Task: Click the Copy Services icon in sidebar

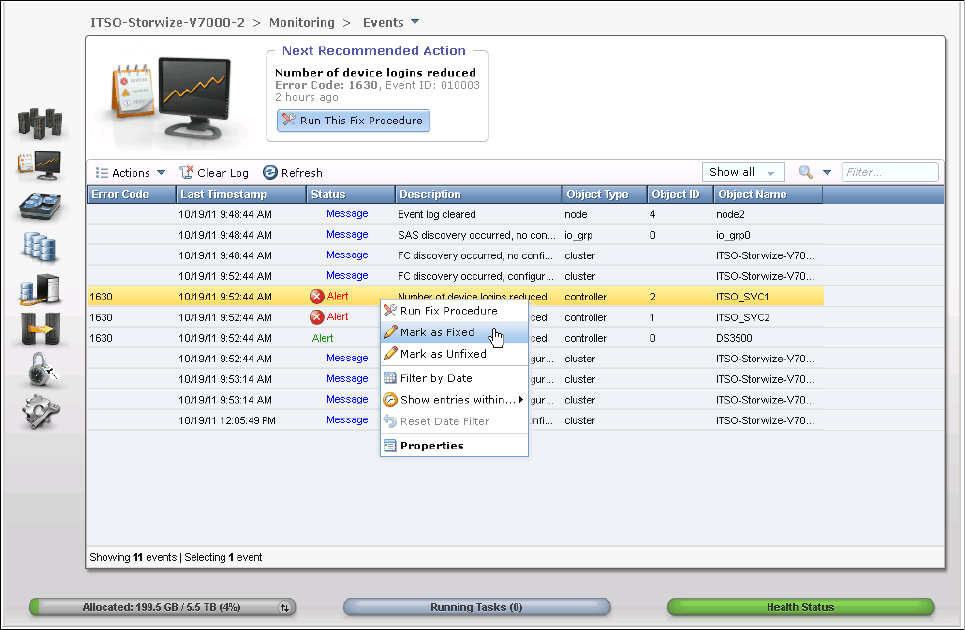Action: (40, 330)
